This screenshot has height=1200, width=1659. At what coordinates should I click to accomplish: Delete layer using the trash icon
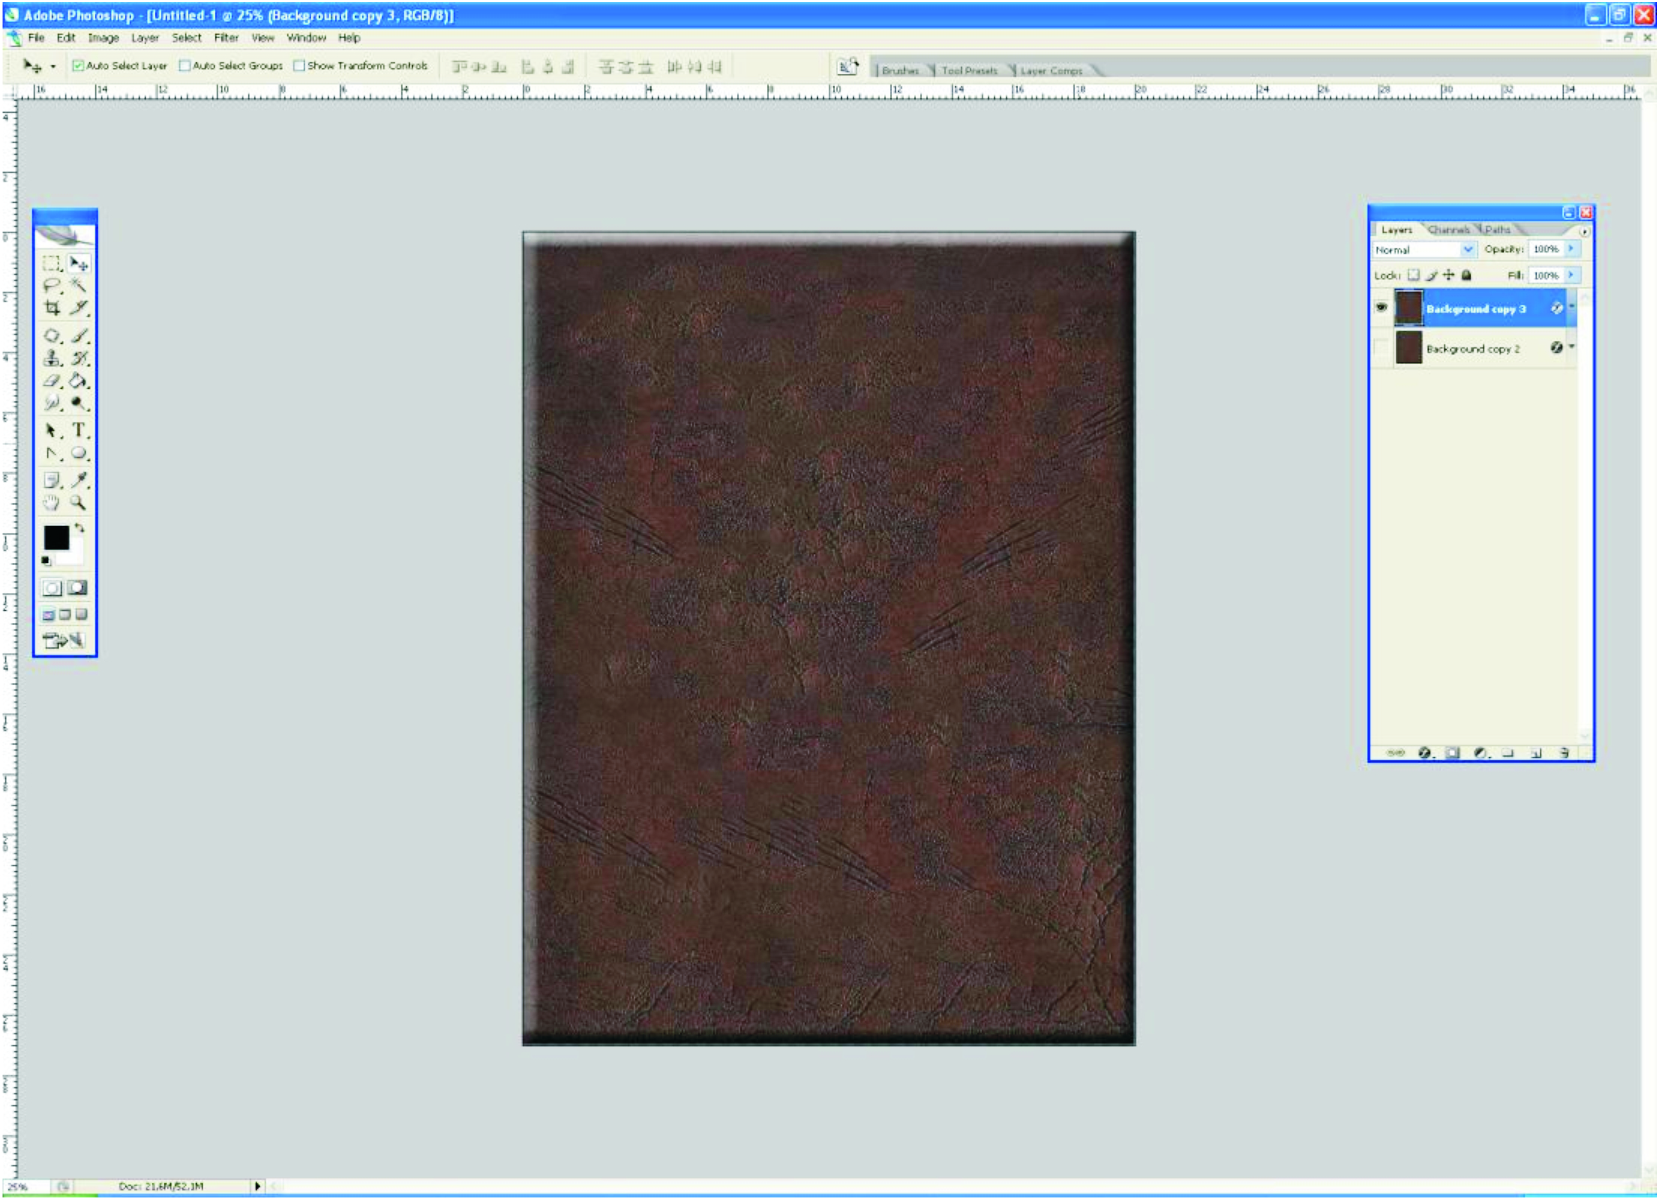(x=1564, y=753)
